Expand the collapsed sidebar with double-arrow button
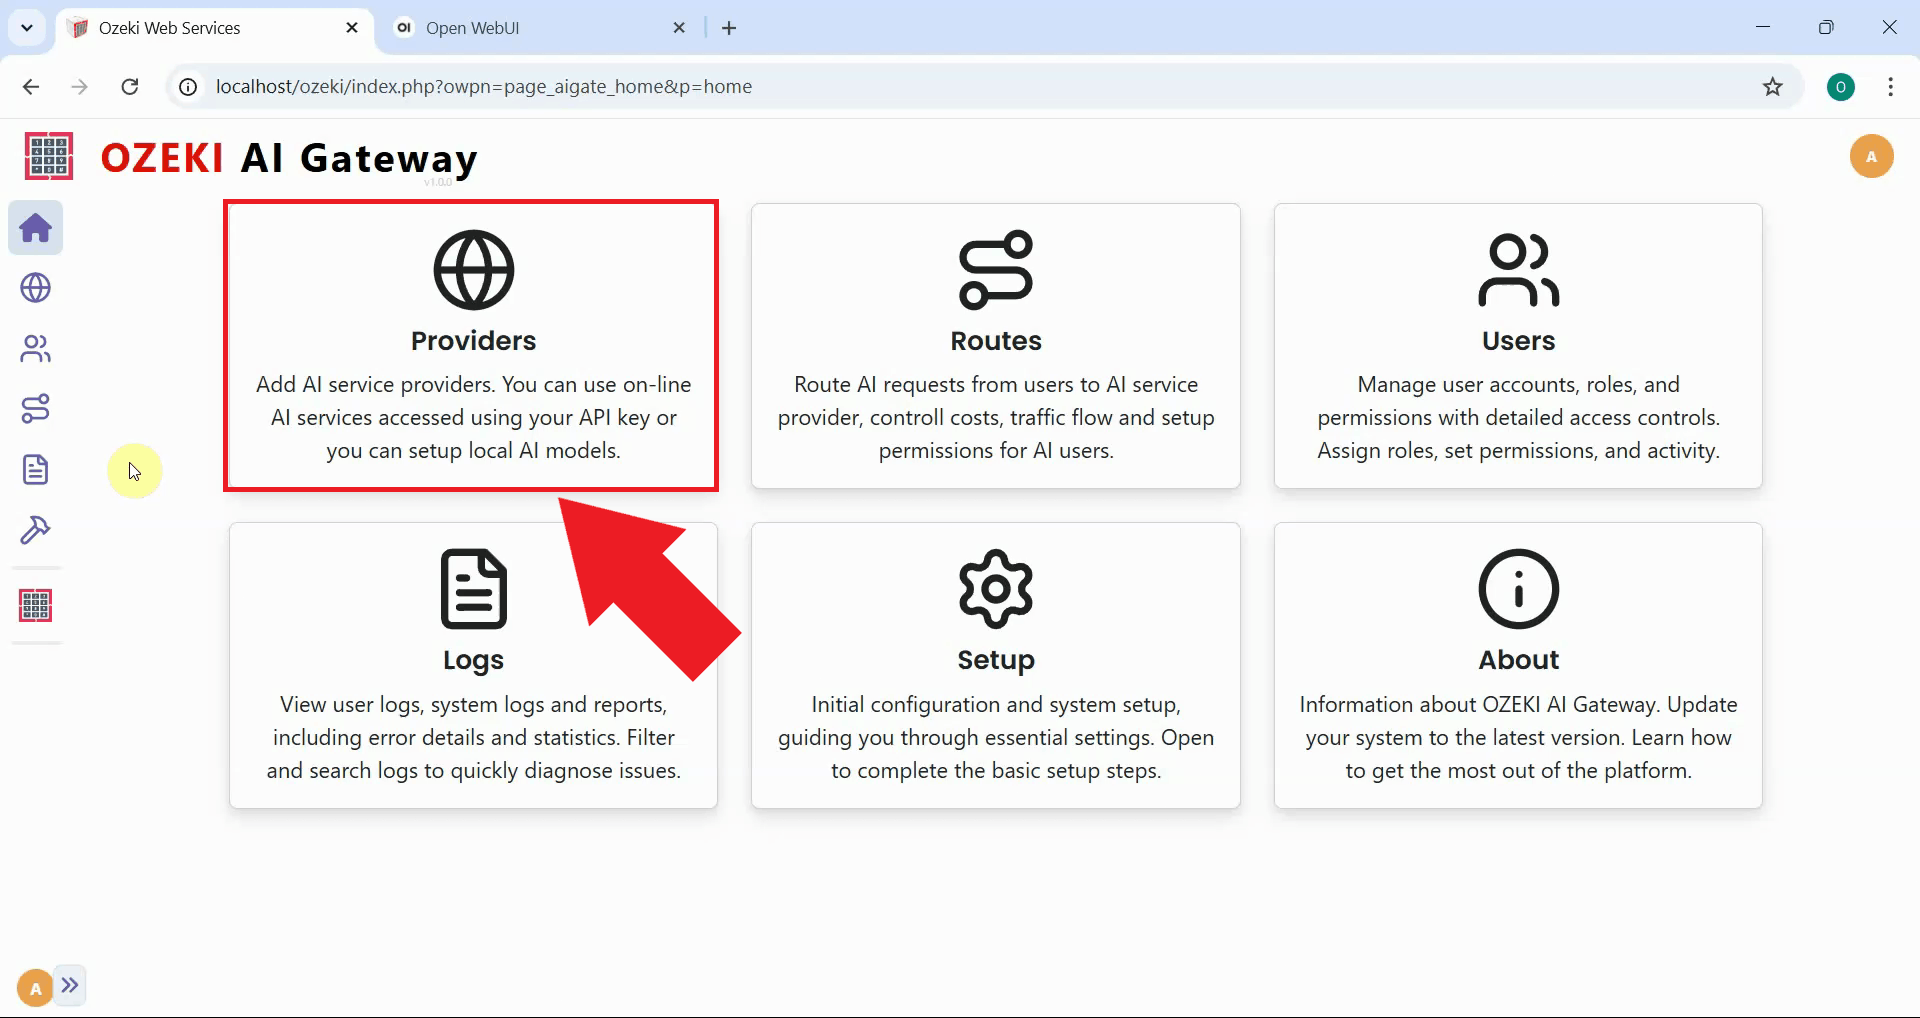Image resolution: width=1920 pixels, height=1018 pixels. click(70, 985)
